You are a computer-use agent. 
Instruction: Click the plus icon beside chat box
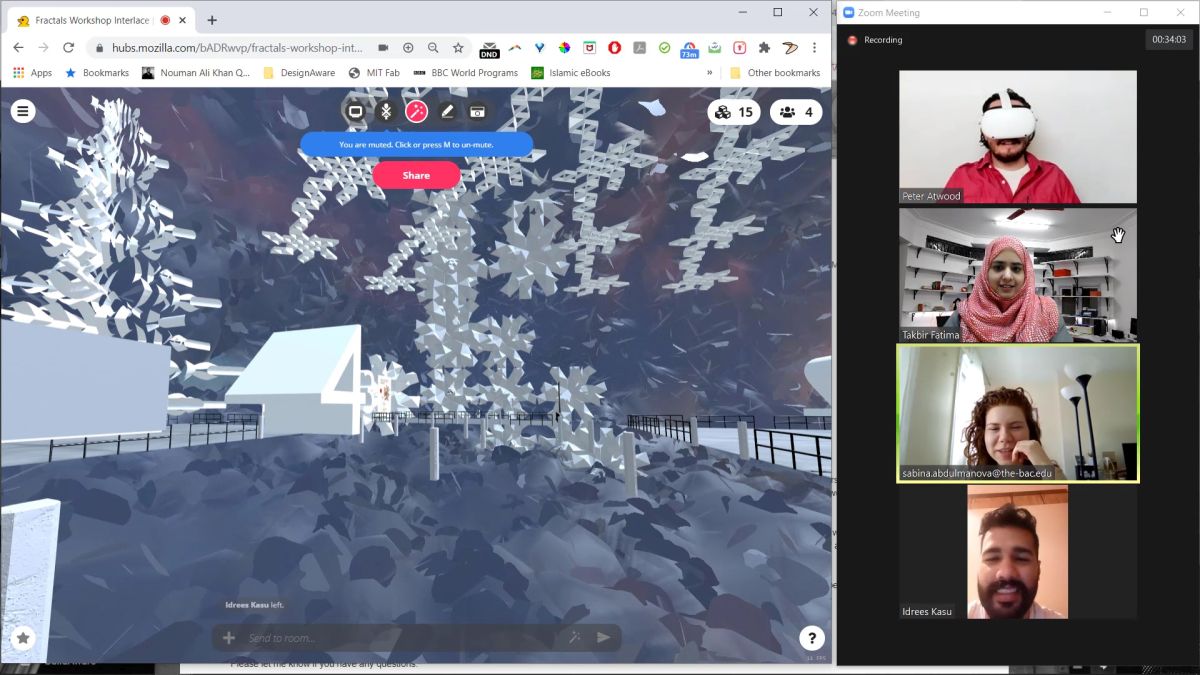tap(229, 638)
